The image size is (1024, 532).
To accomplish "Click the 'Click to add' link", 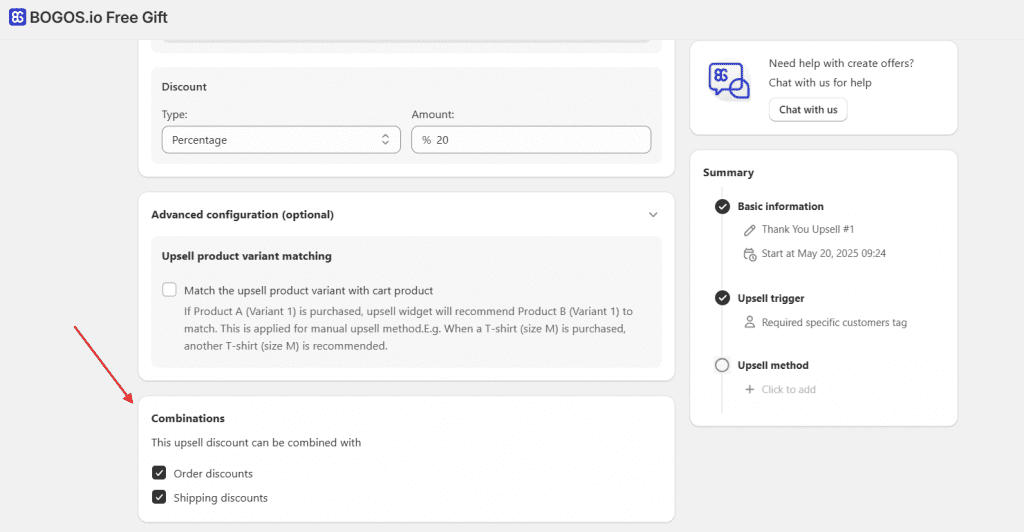I will [788, 390].
